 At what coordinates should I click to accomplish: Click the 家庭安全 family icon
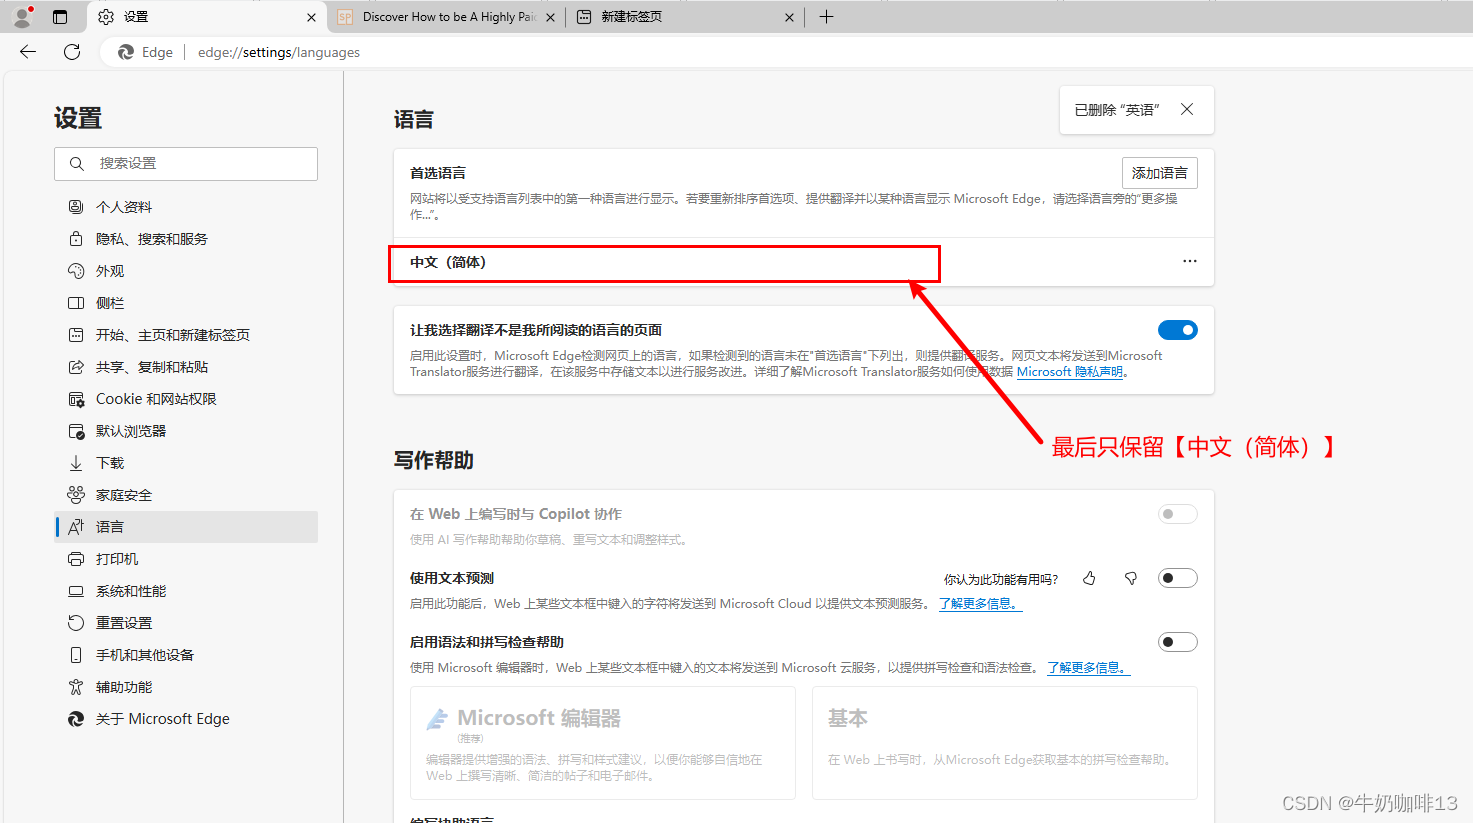[76, 495]
